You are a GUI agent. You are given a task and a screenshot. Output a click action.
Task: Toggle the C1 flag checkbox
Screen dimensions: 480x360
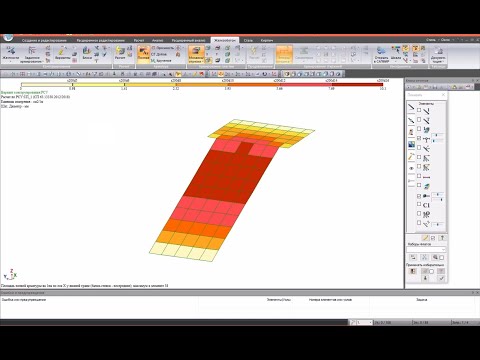(x=419, y=205)
